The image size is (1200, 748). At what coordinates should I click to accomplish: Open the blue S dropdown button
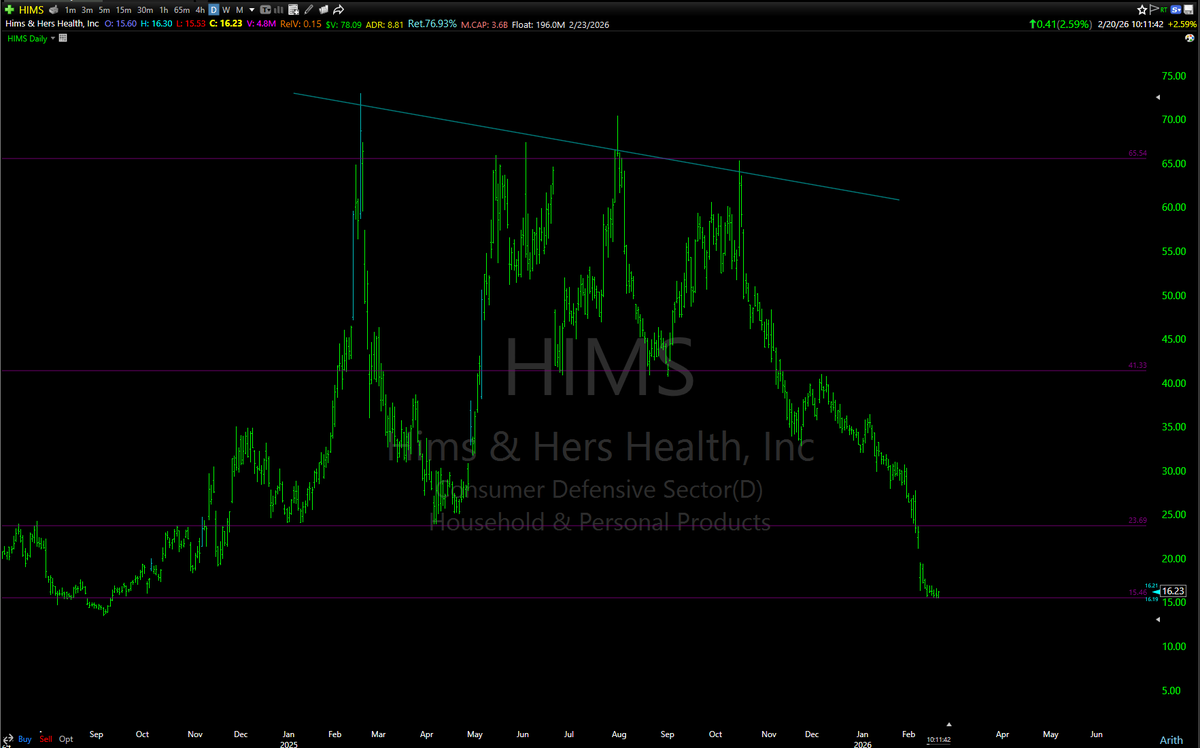[x=1176, y=10]
